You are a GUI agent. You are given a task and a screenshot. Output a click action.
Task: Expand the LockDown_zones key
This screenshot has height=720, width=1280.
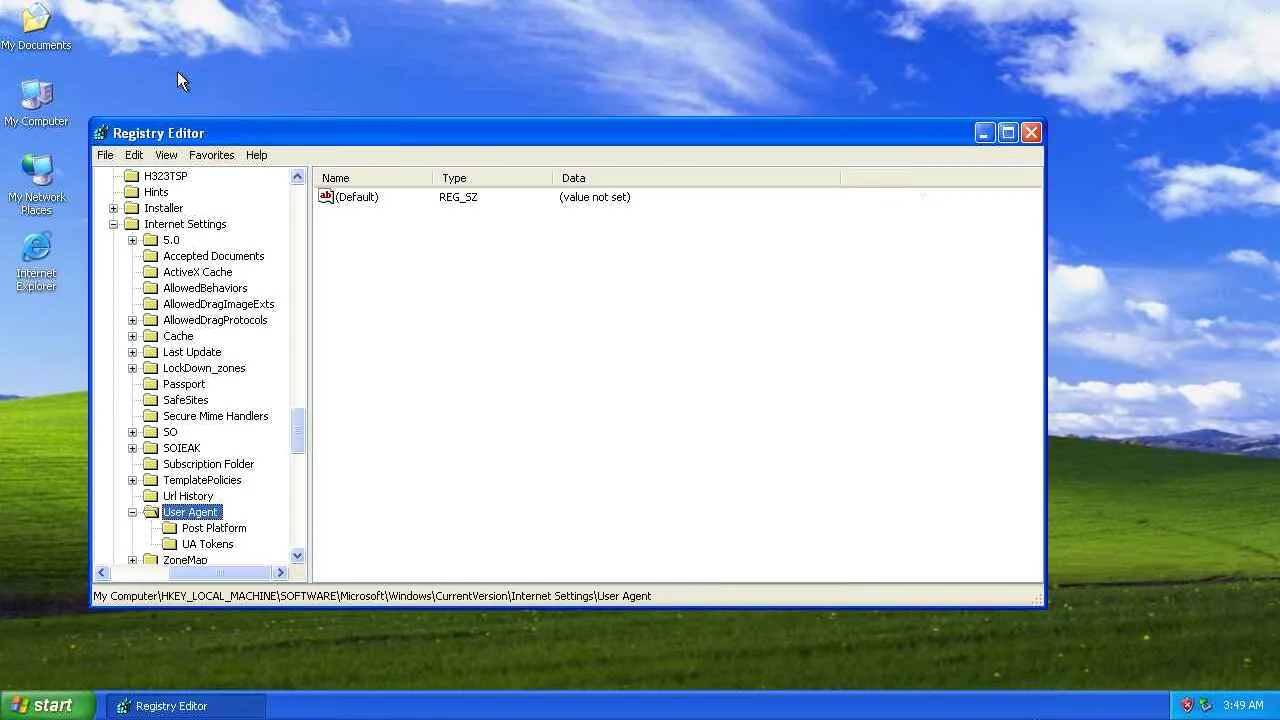click(133, 368)
